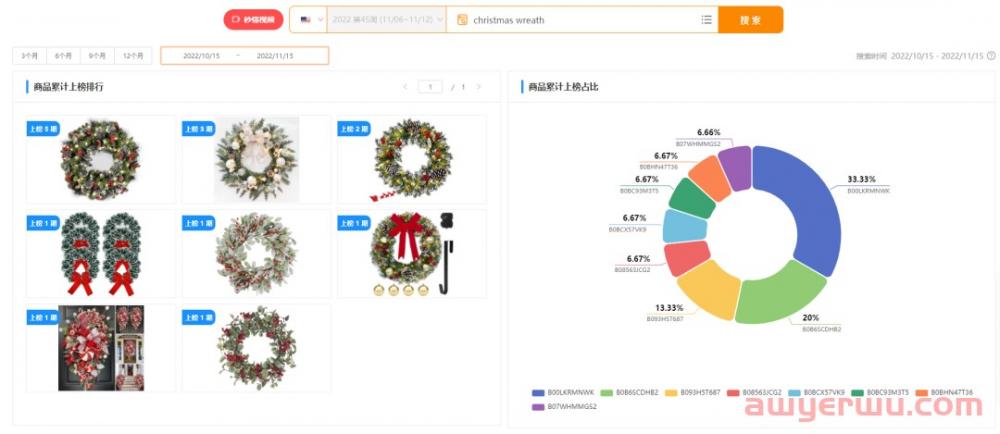
Task: Click the dark green B0BC93M3T5 donut segment
Action: [x=693, y=198]
